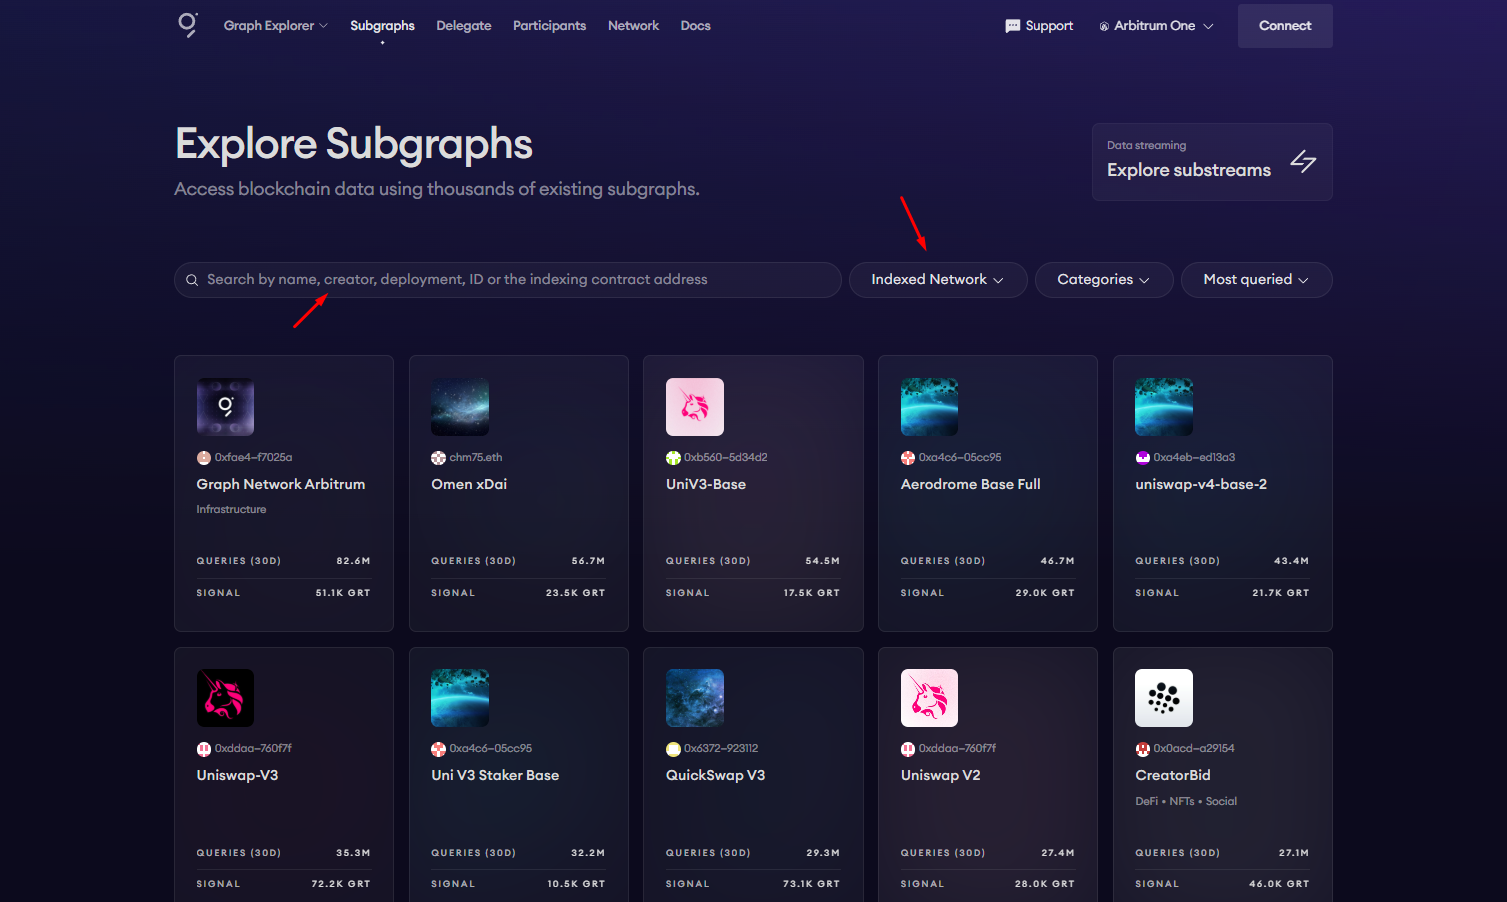
Task: Open the Indexed Network filter dropdown
Action: (x=938, y=280)
